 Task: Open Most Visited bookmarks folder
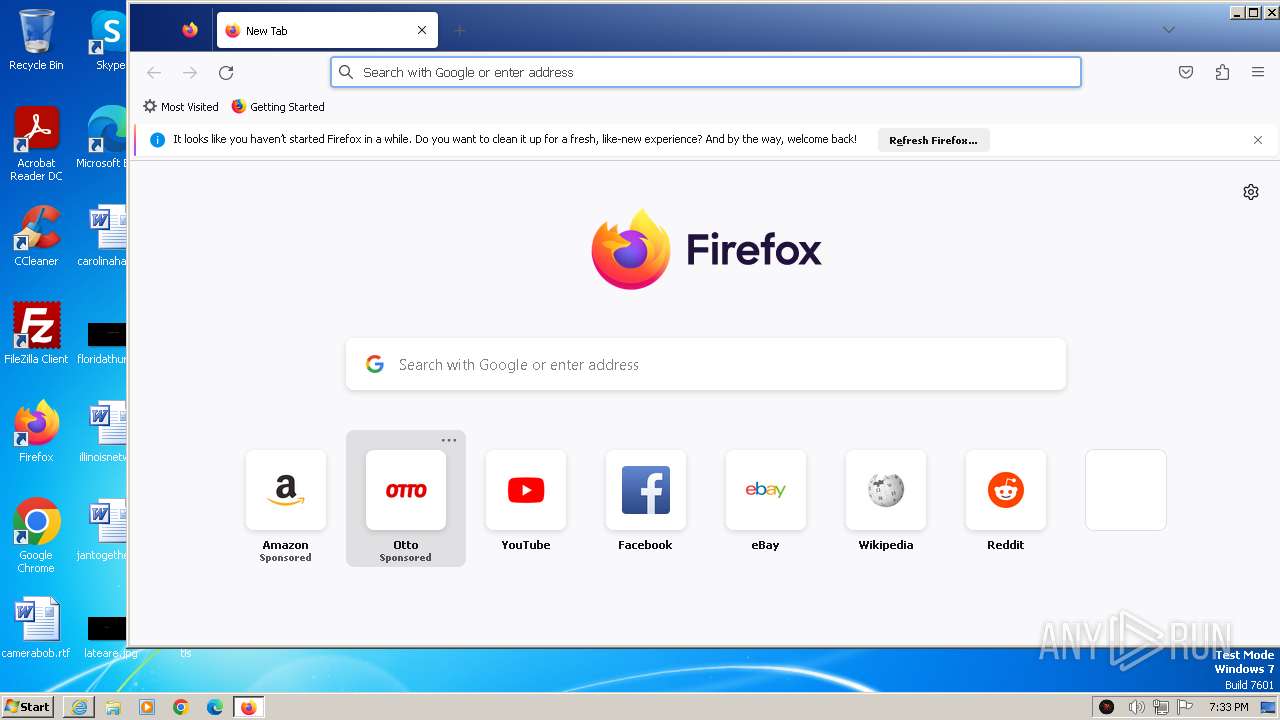tap(181, 107)
